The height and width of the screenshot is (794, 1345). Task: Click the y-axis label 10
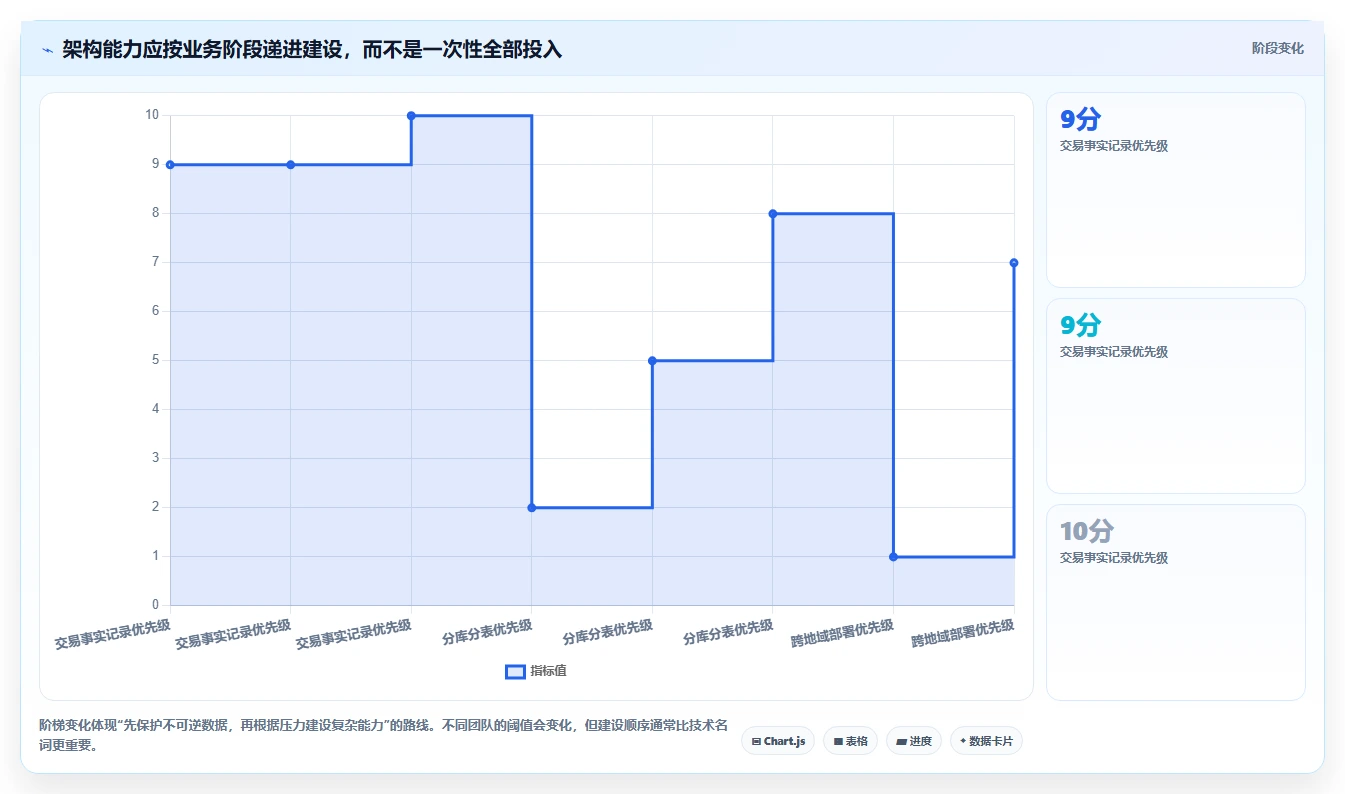pos(152,115)
